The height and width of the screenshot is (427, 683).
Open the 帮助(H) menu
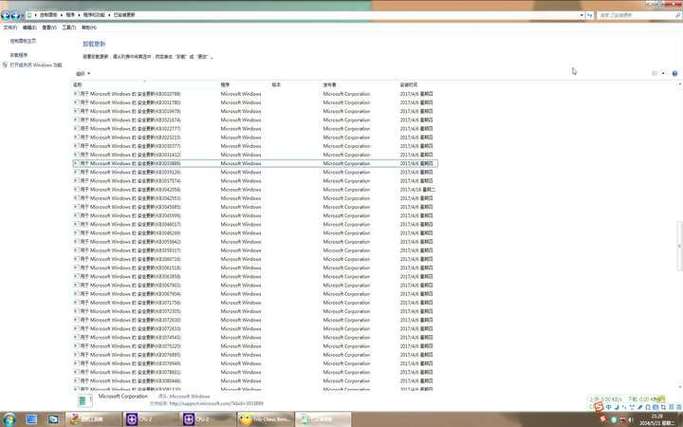click(x=89, y=27)
